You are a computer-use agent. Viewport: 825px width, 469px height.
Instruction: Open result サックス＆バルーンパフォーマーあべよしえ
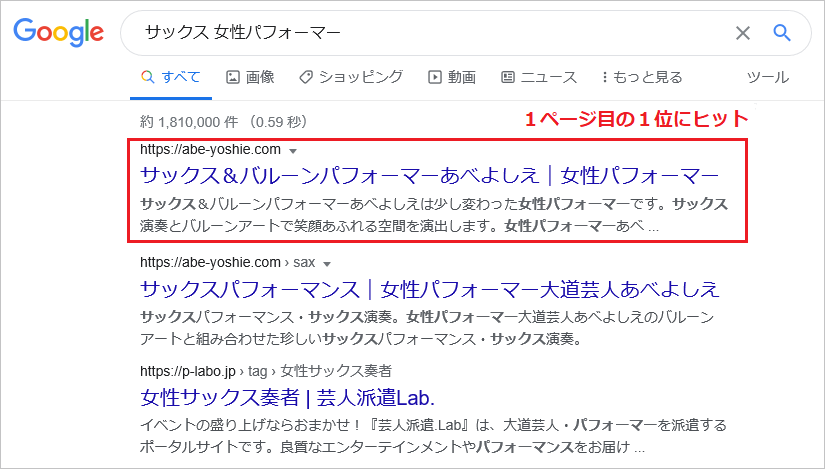click(x=429, y=175)
